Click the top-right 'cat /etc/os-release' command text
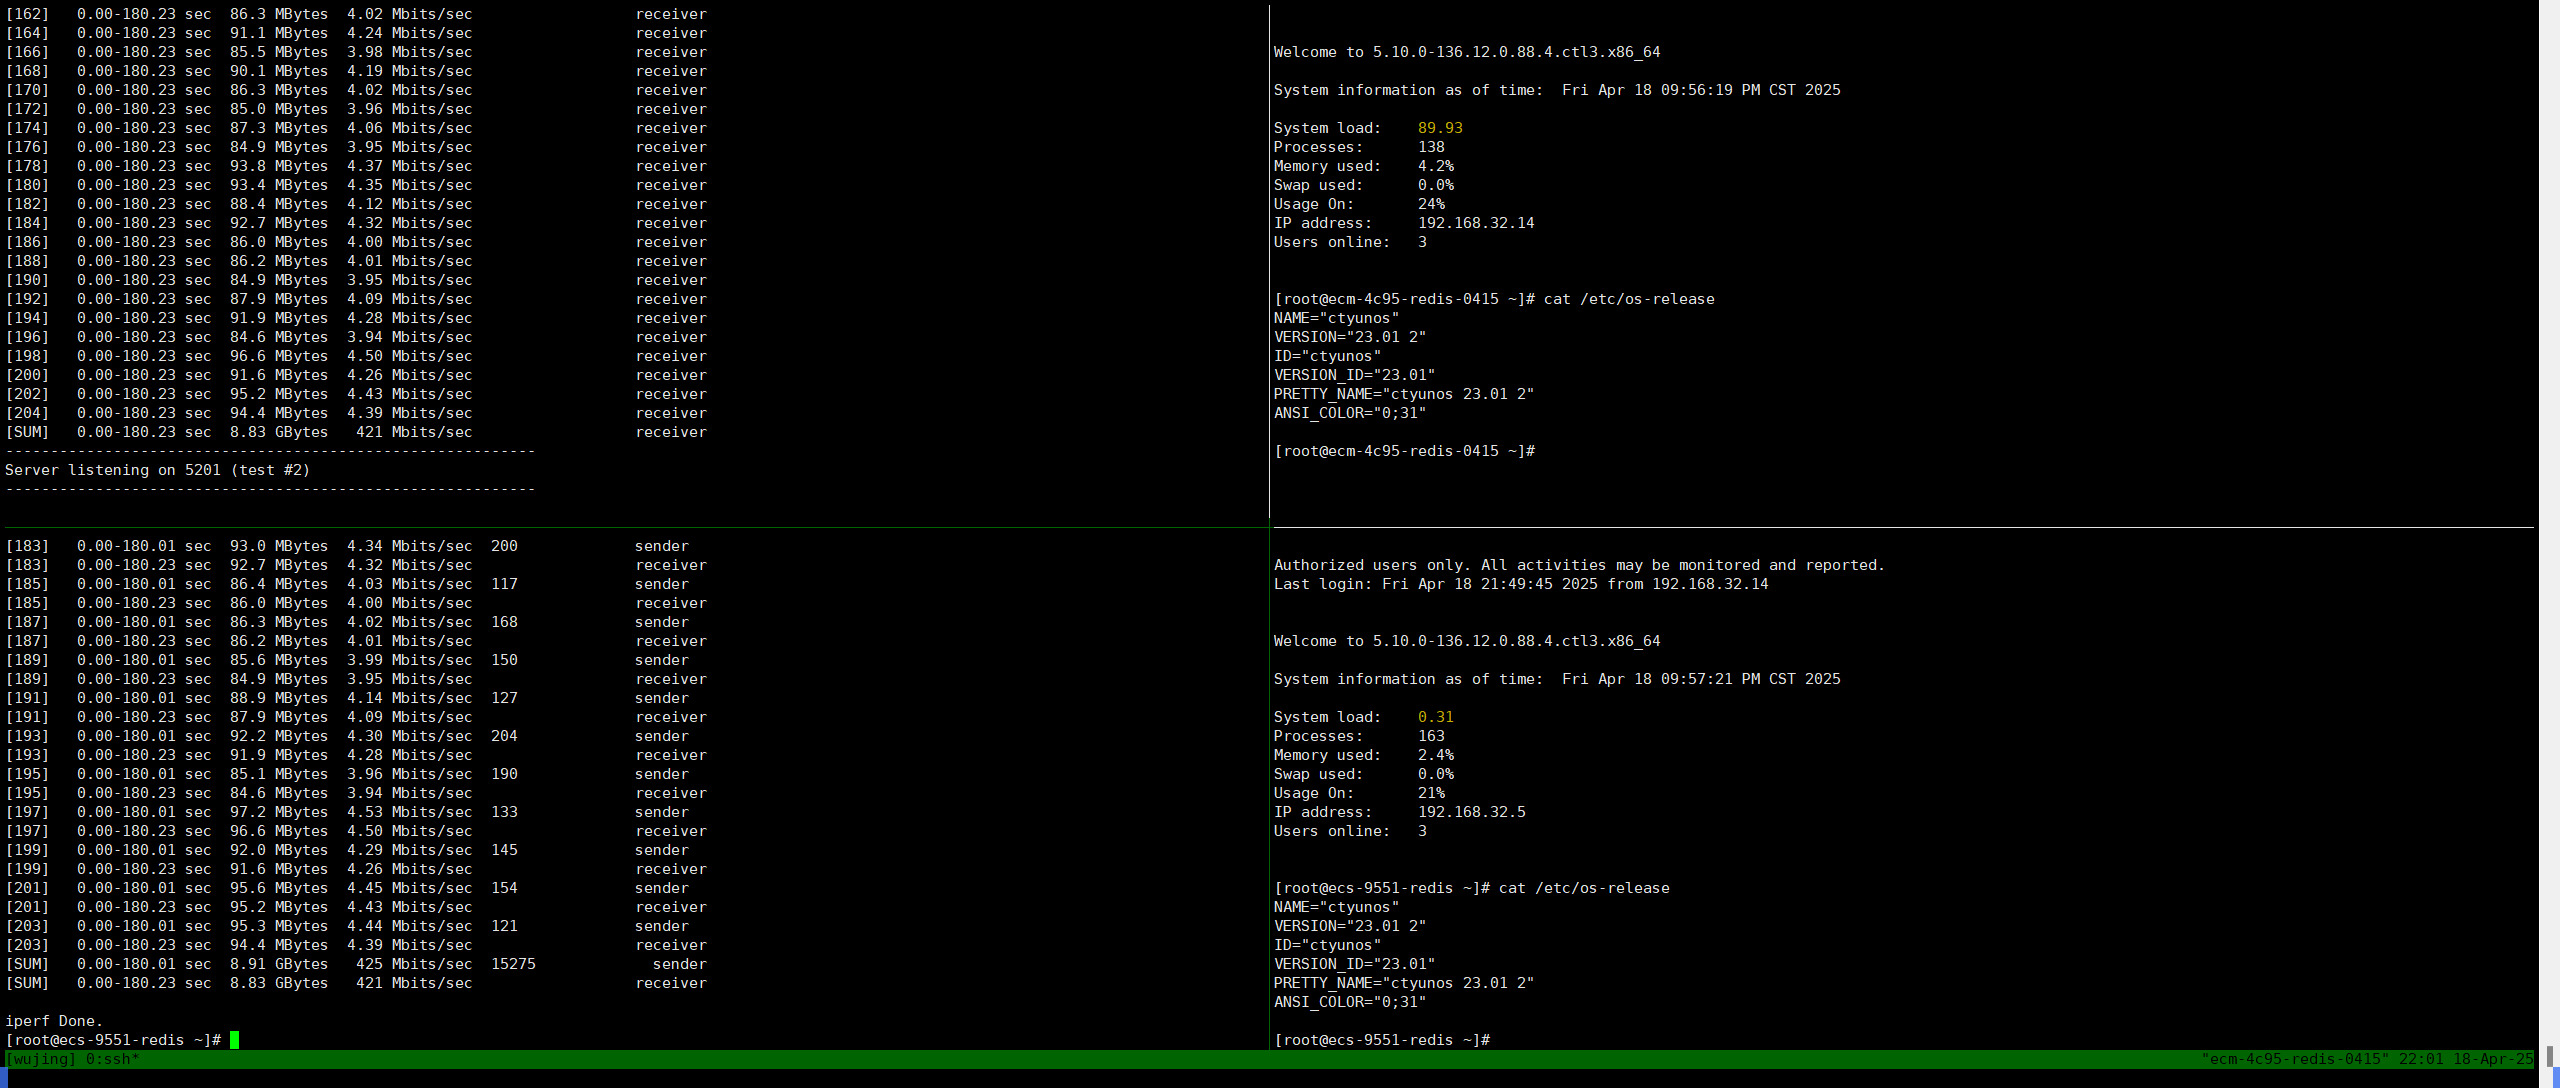This screenshot has height=1088, width=2560. (1629, 299)
